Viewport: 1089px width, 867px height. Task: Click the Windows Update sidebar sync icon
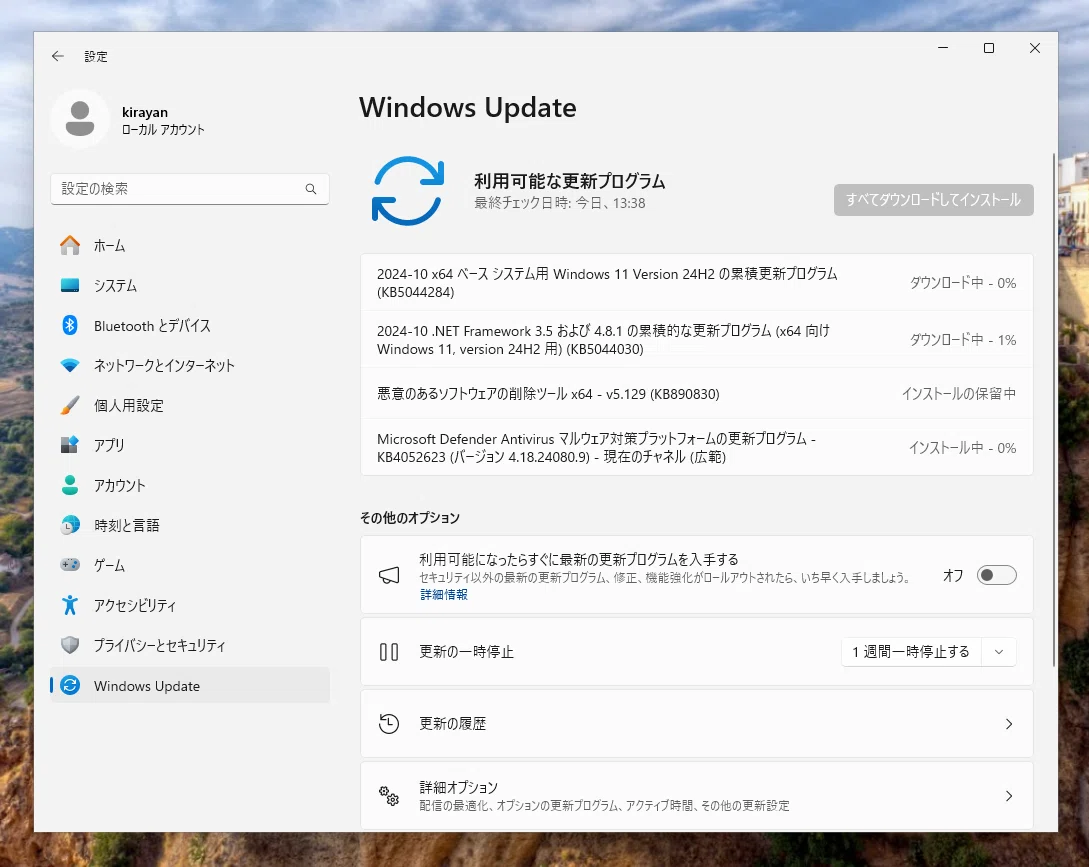(69, 686)
